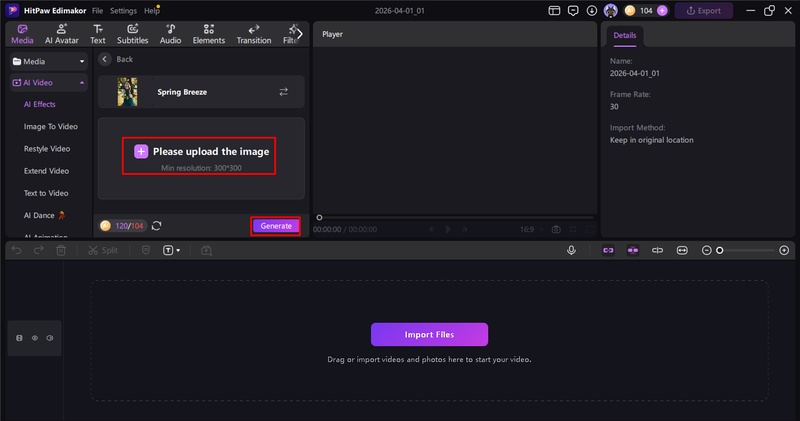
Task: Swap the Spring Breeze effect template
Action: coord(284,92)
